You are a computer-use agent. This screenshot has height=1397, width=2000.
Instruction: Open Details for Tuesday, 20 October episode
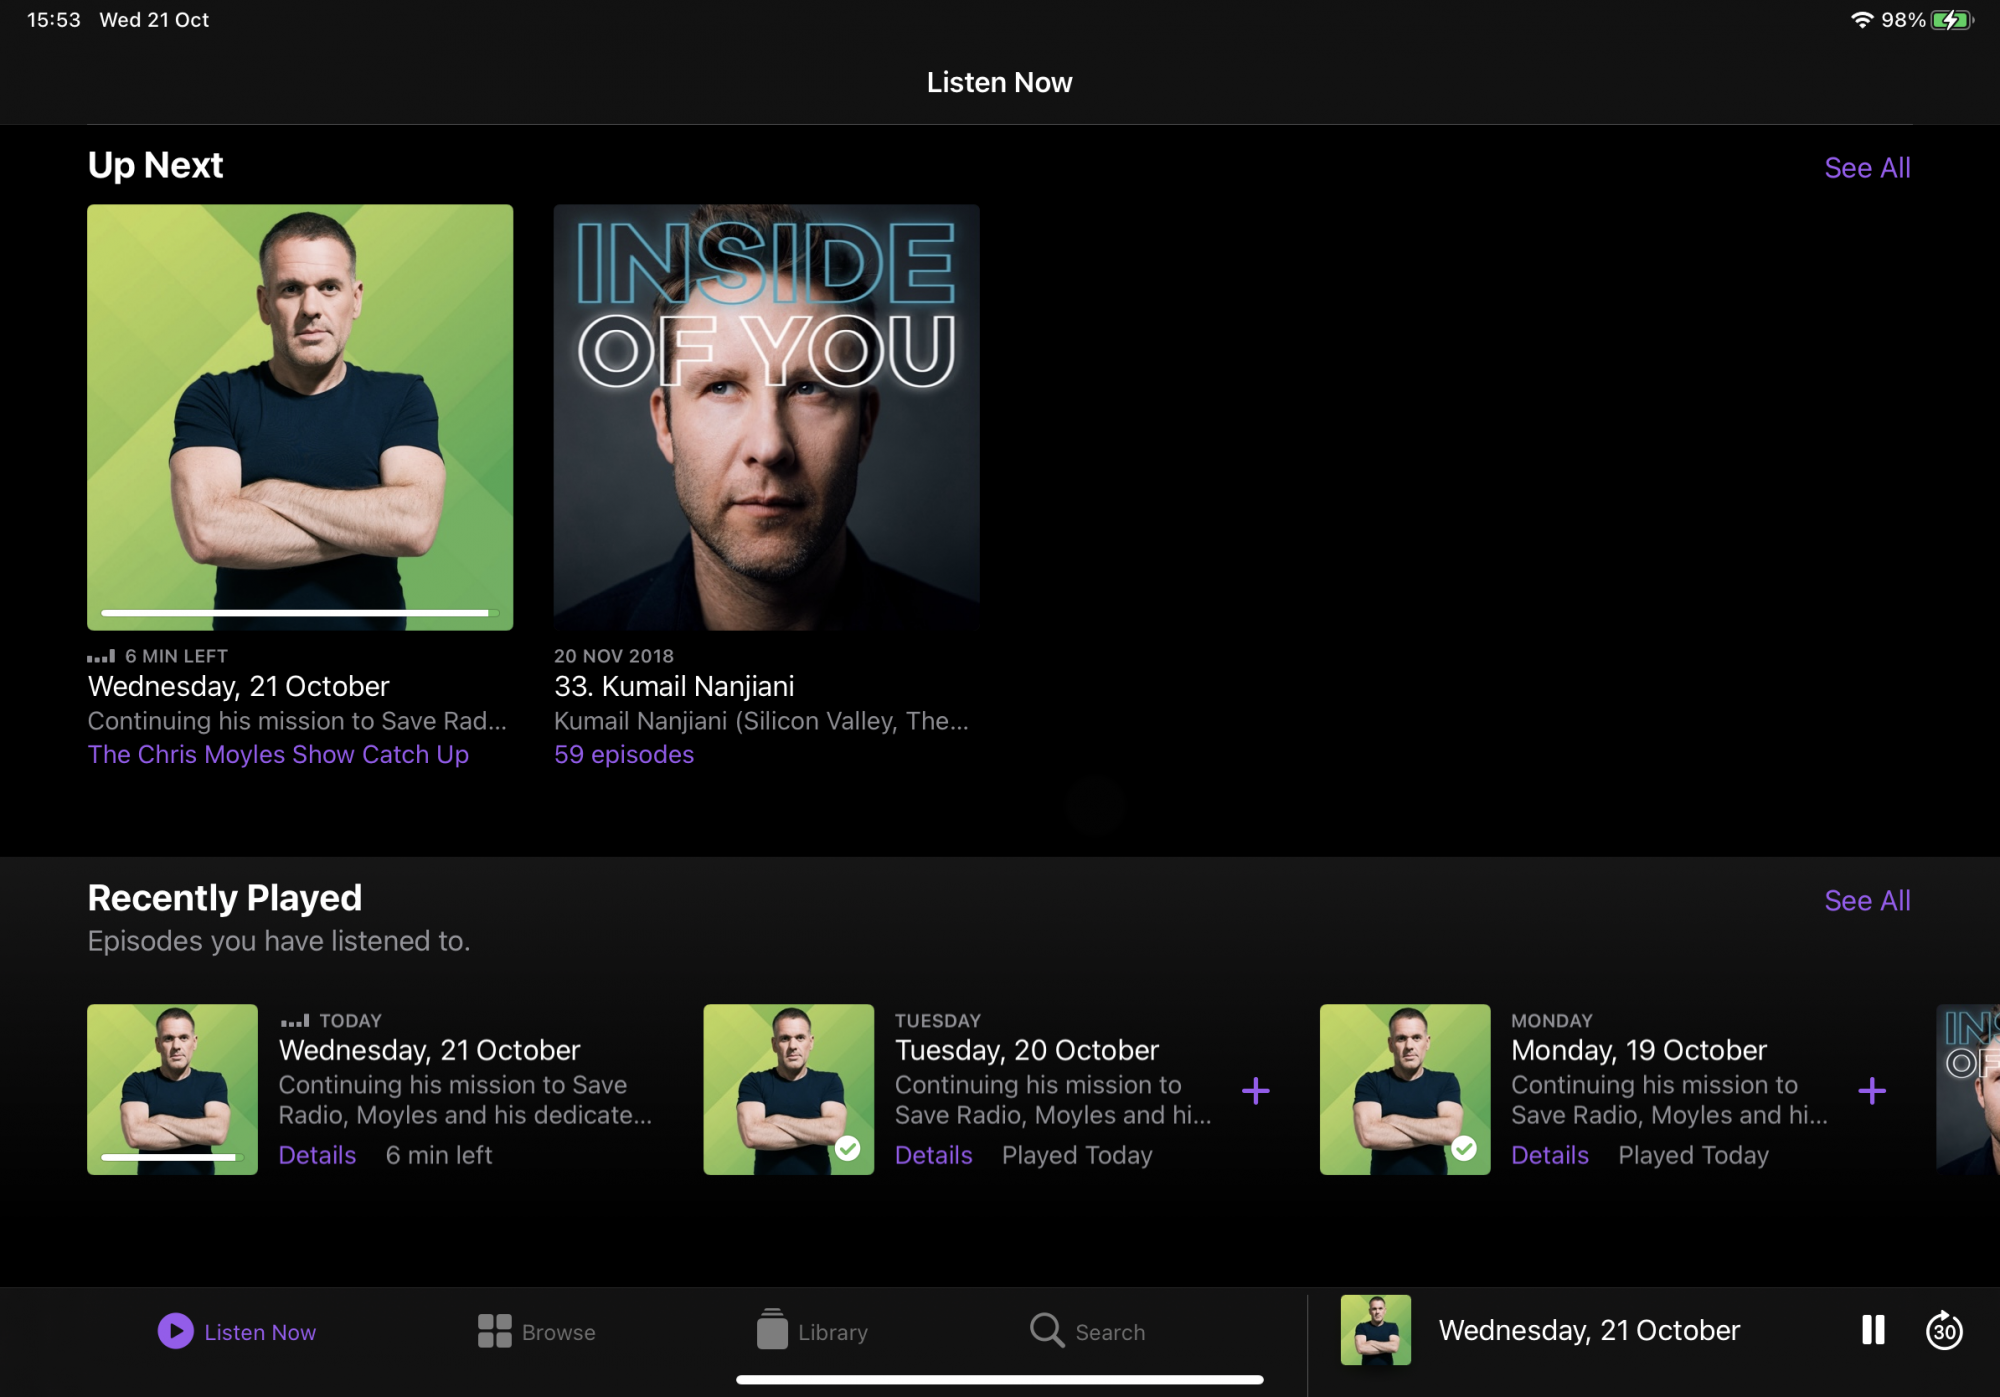point(933,1155)
